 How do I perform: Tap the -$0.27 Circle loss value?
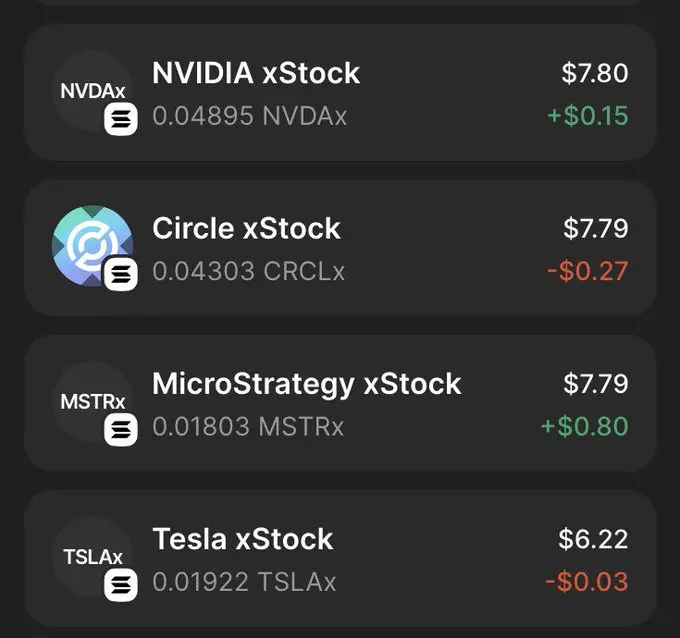(588, 271)
